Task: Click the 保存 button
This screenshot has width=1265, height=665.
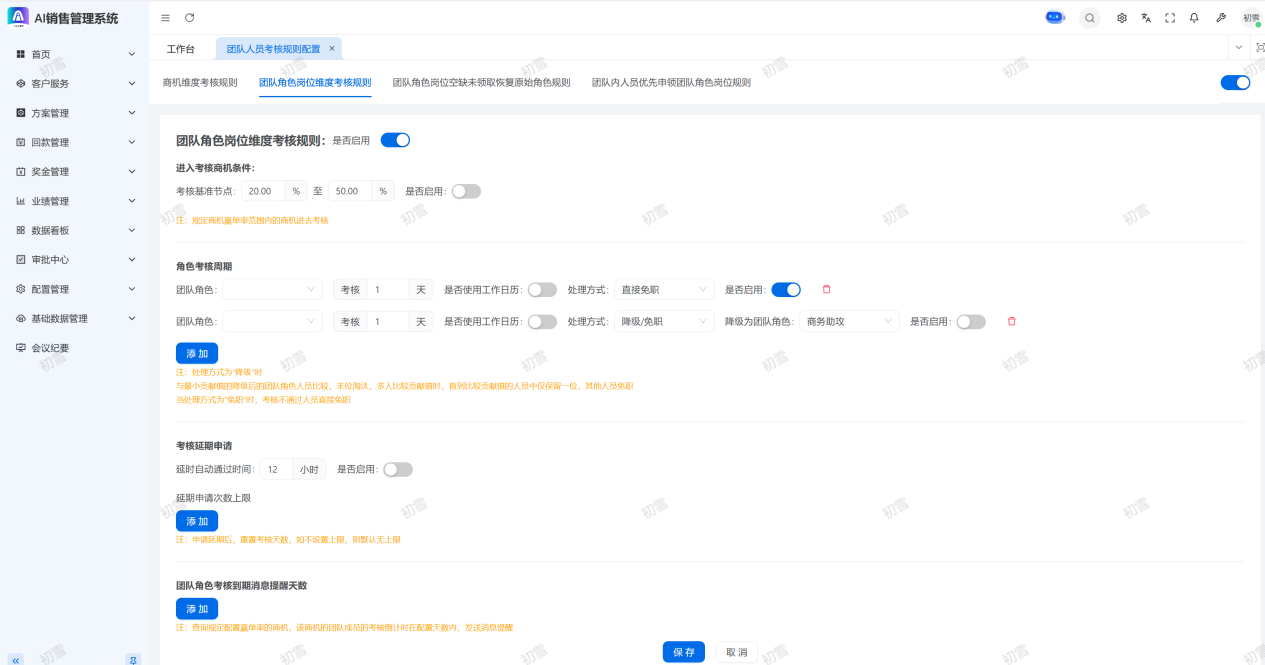Action: (x=683, y=652)
